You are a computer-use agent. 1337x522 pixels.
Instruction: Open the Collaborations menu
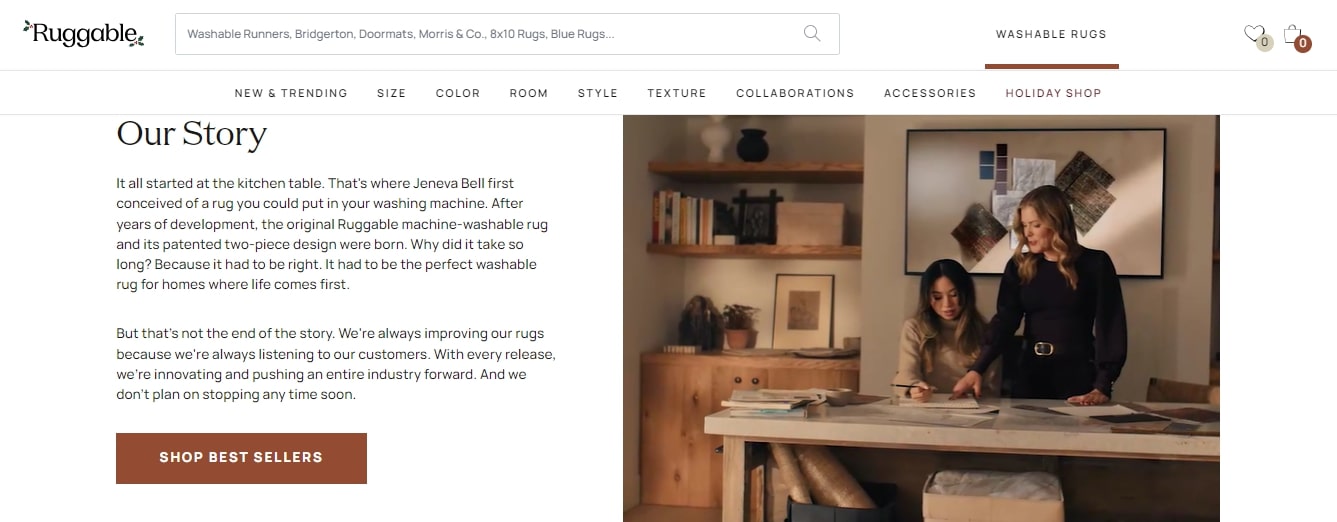pos(795,93)
